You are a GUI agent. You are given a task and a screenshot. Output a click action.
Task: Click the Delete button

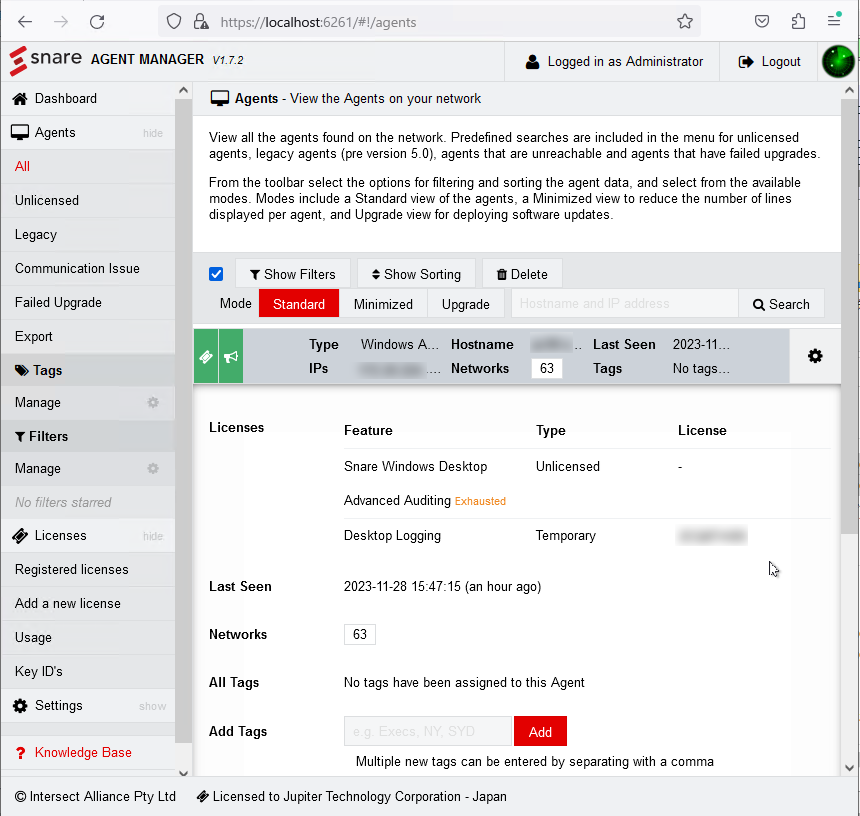pyautogui.click(x=522, y=274)
